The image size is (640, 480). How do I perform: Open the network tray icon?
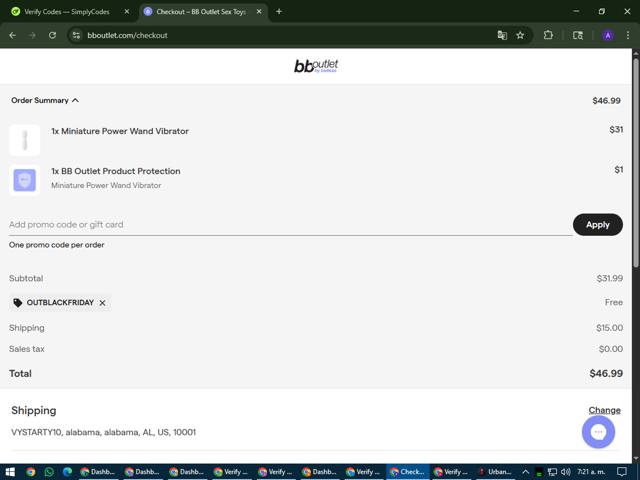[552, 472]
